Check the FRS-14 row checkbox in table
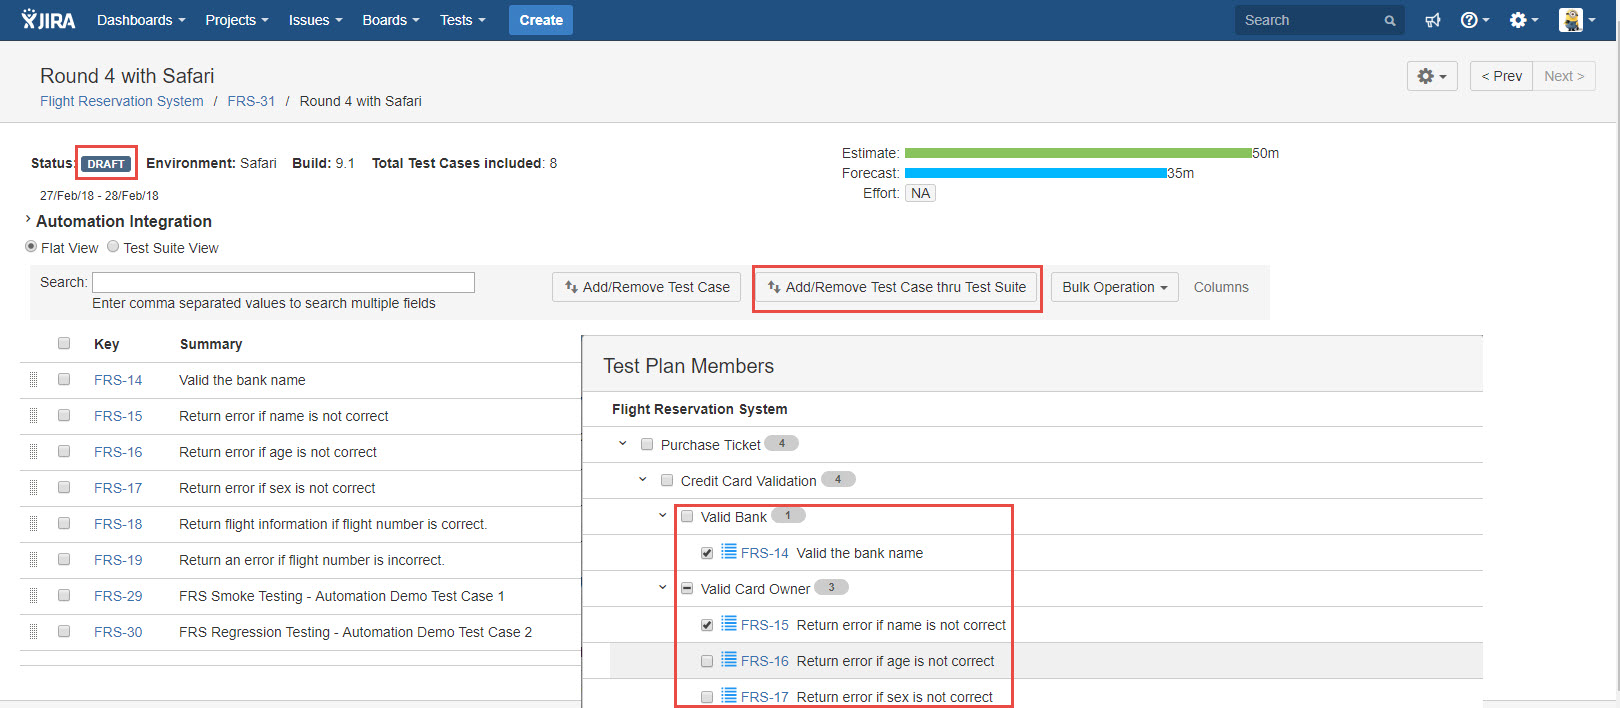1620x708 pixels. pyautogui.click(x=64, y=379)
